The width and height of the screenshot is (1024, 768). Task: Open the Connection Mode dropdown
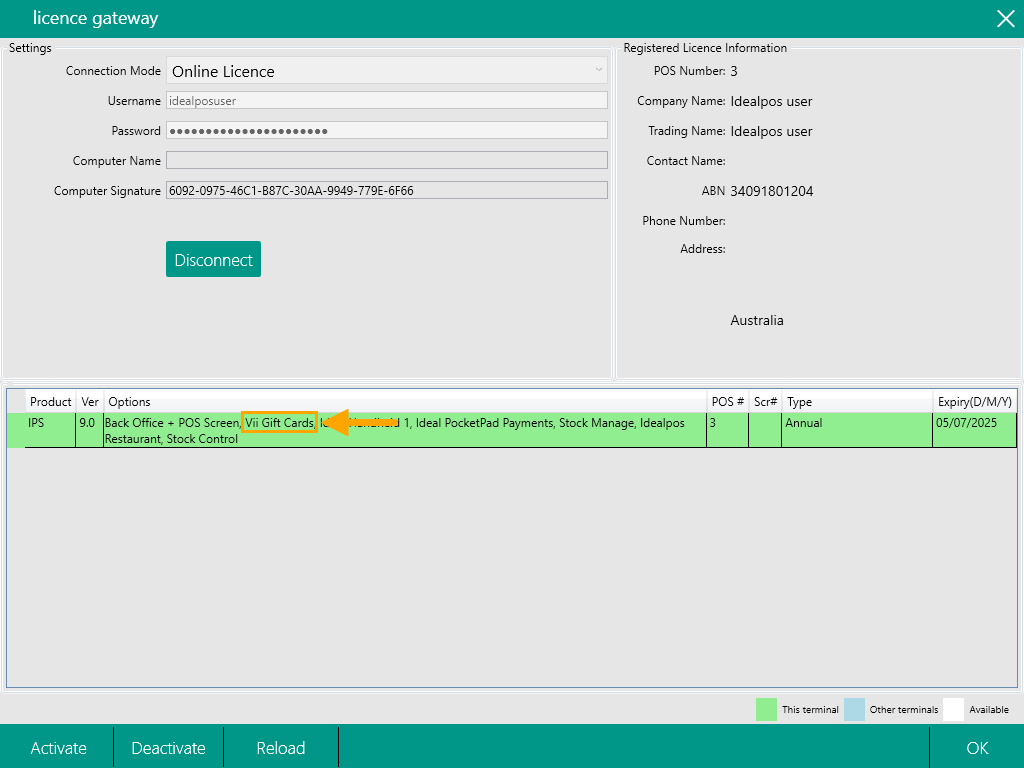click(x=387, y=71)
